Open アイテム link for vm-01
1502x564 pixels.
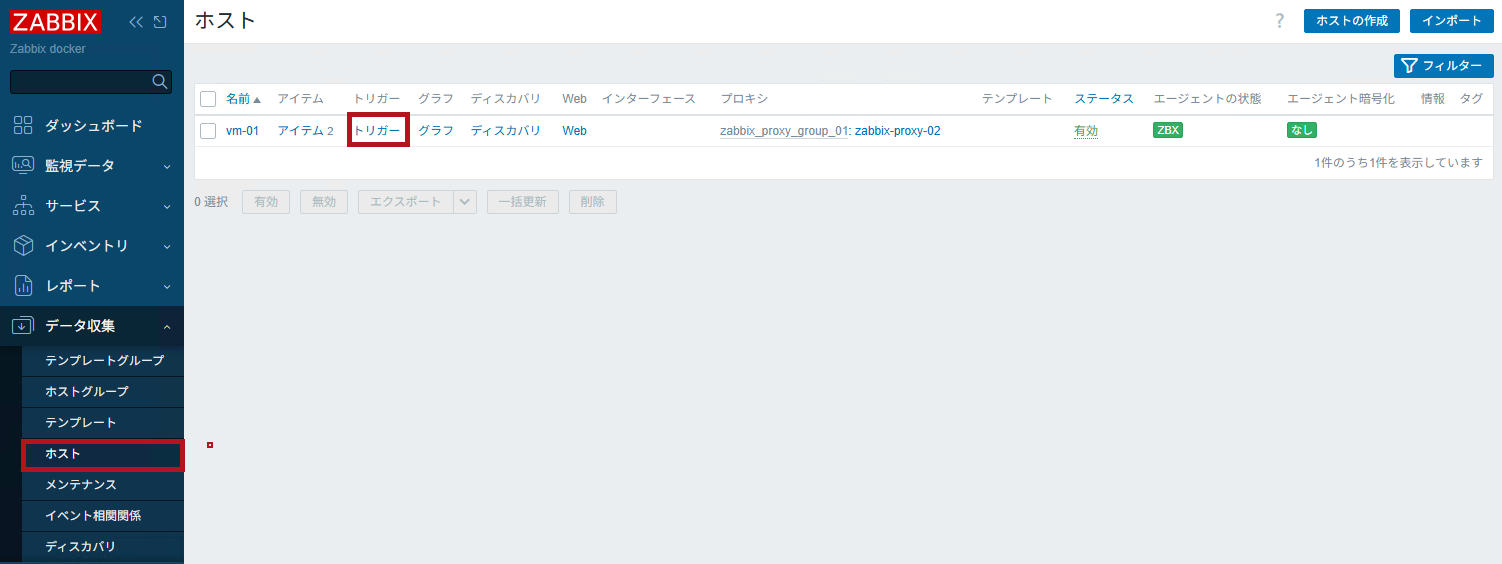point(300,131)
